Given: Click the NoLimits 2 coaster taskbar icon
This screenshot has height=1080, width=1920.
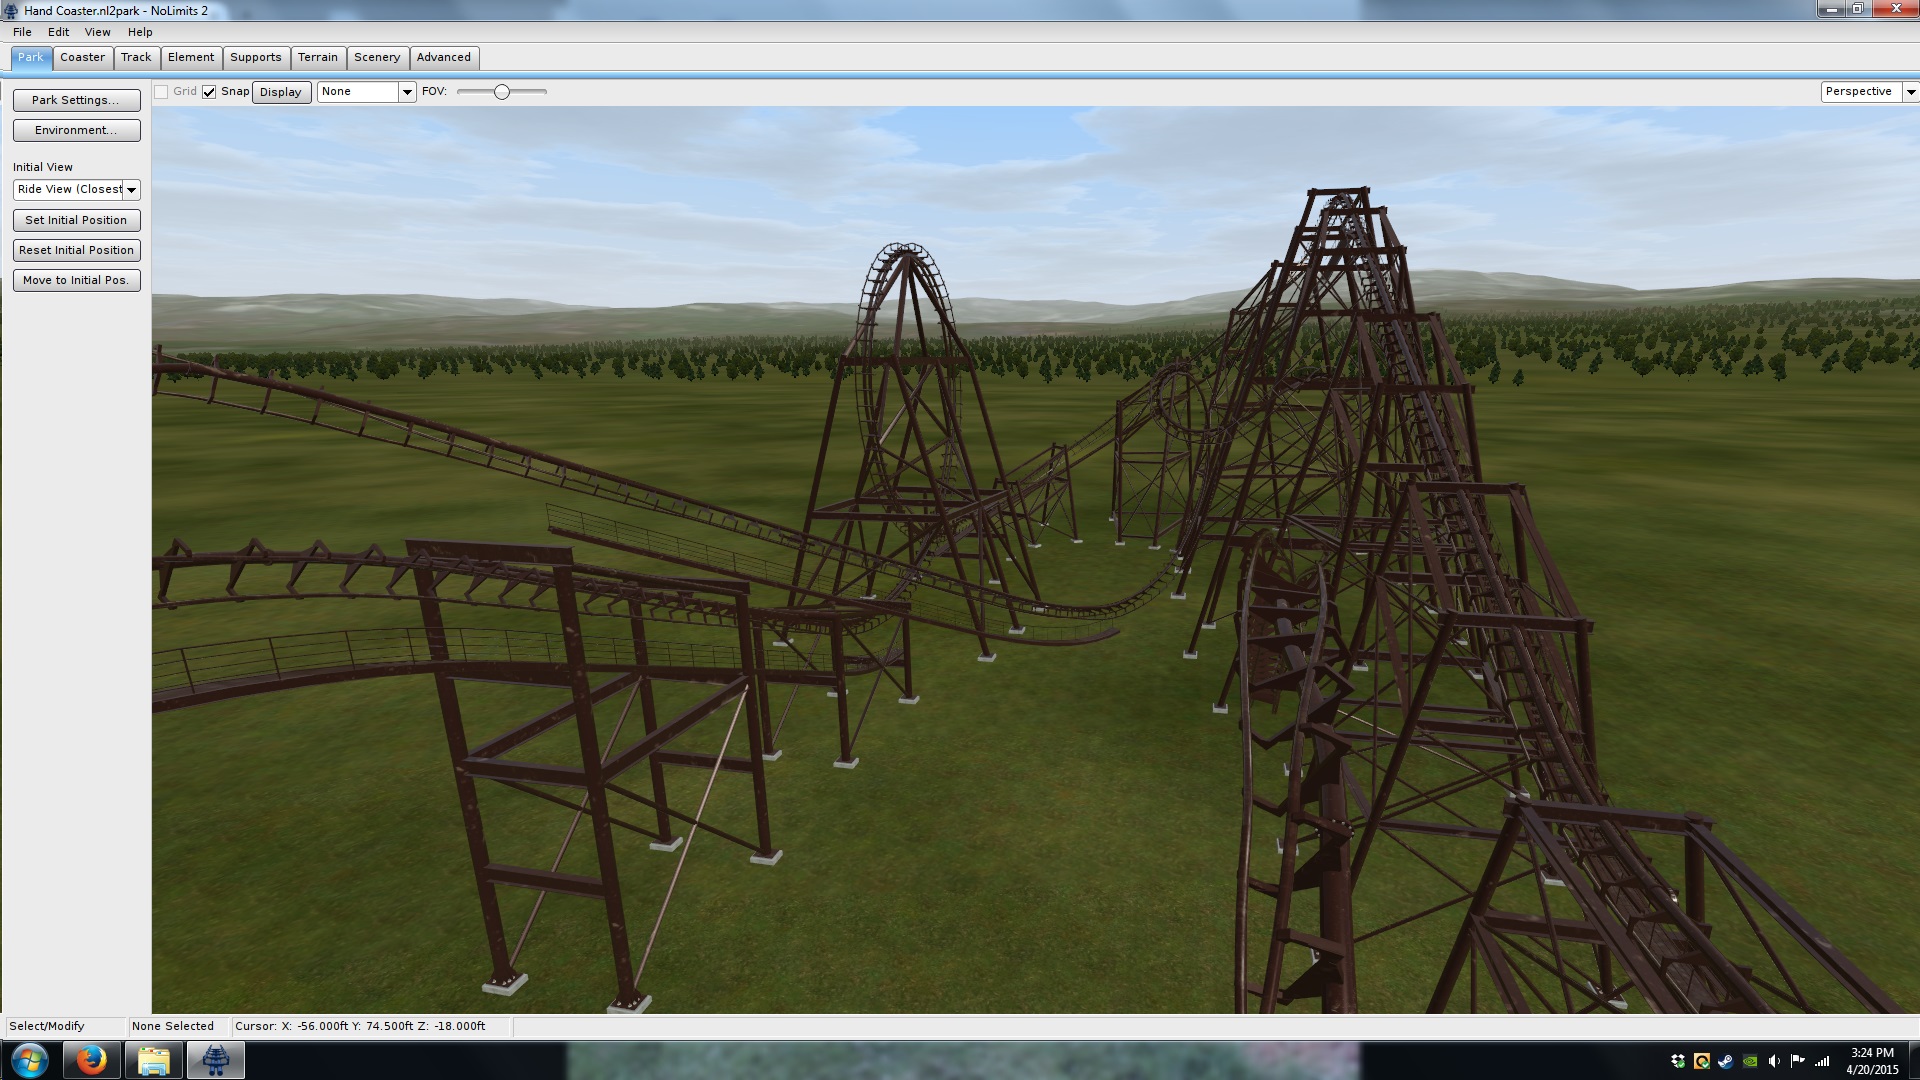Looking at the screenshot, I should pyautogui.click(x=215, y=1060).
